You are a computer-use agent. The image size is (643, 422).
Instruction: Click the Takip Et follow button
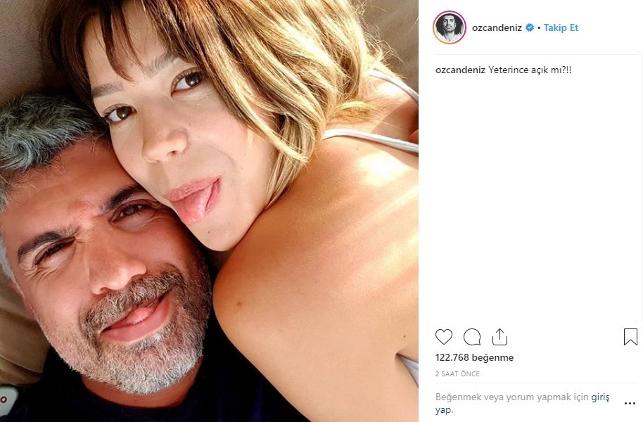point(561,28)
